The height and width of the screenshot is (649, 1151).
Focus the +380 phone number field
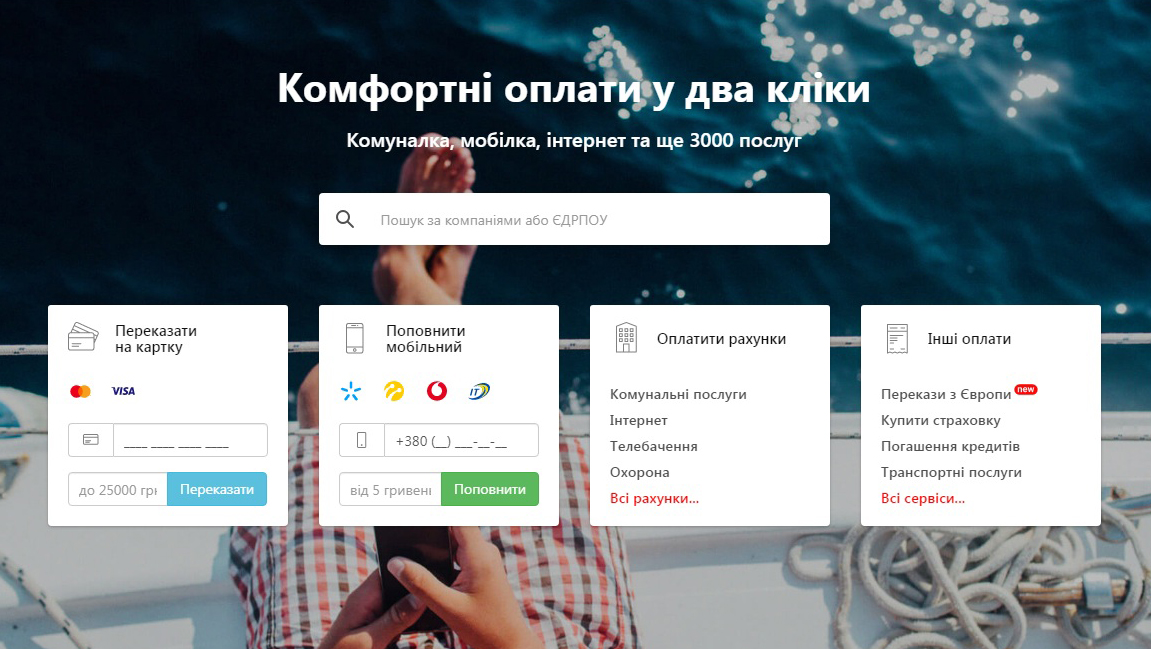pos(461,440)
